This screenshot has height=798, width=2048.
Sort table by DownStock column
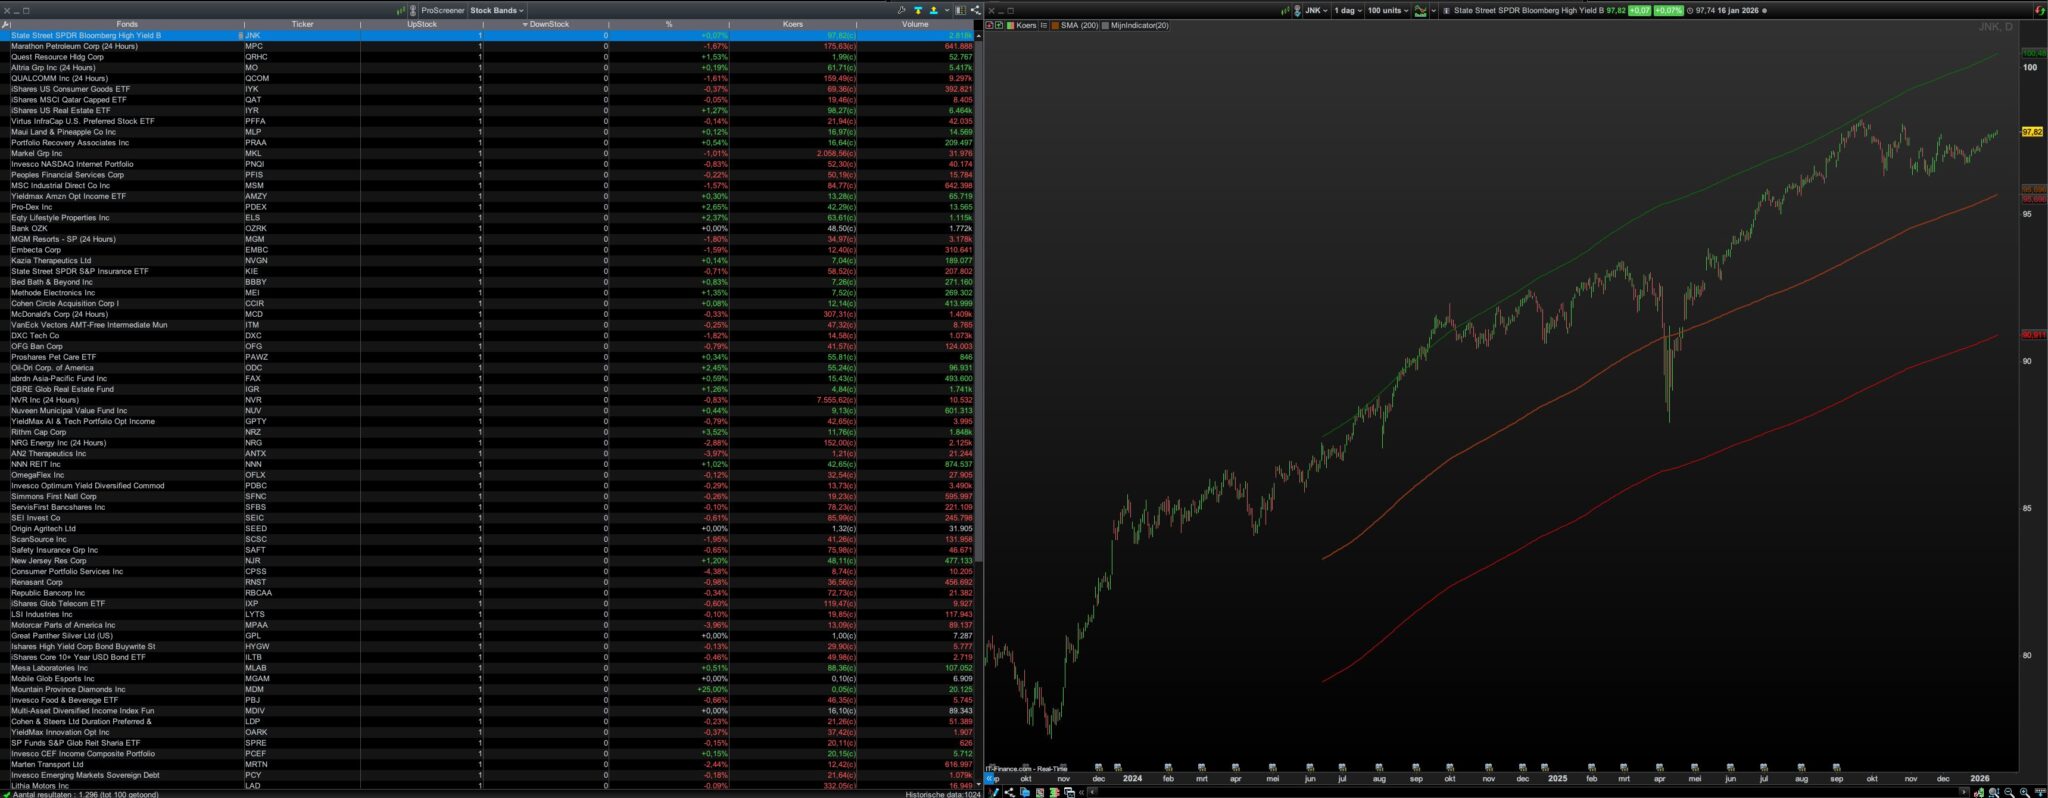pos(546,24)
